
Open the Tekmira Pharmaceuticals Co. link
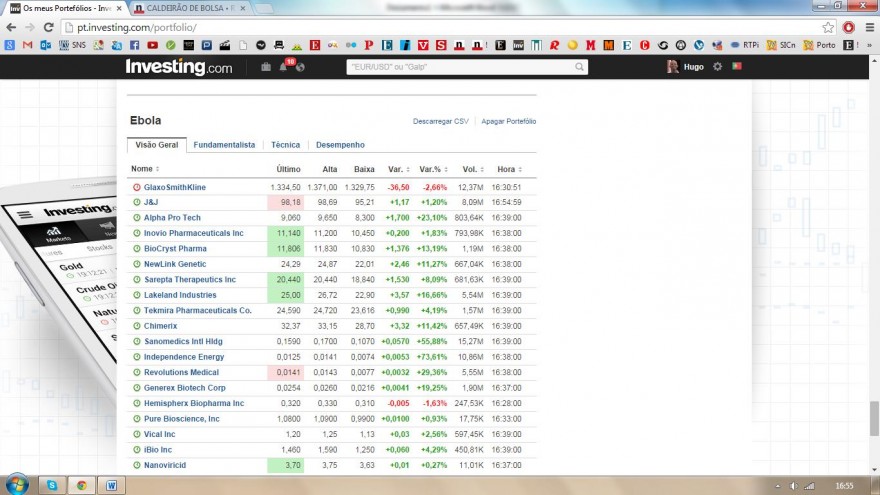(198, 310)
